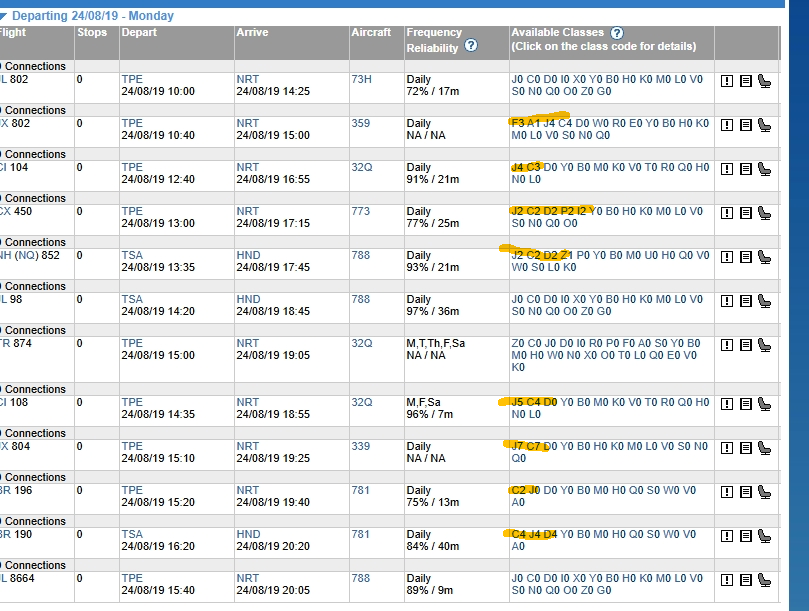This screenshot has width=809, height=611.
Task: Click alert icon on the 8664 flight row
Action: click(x=726, y=580)
